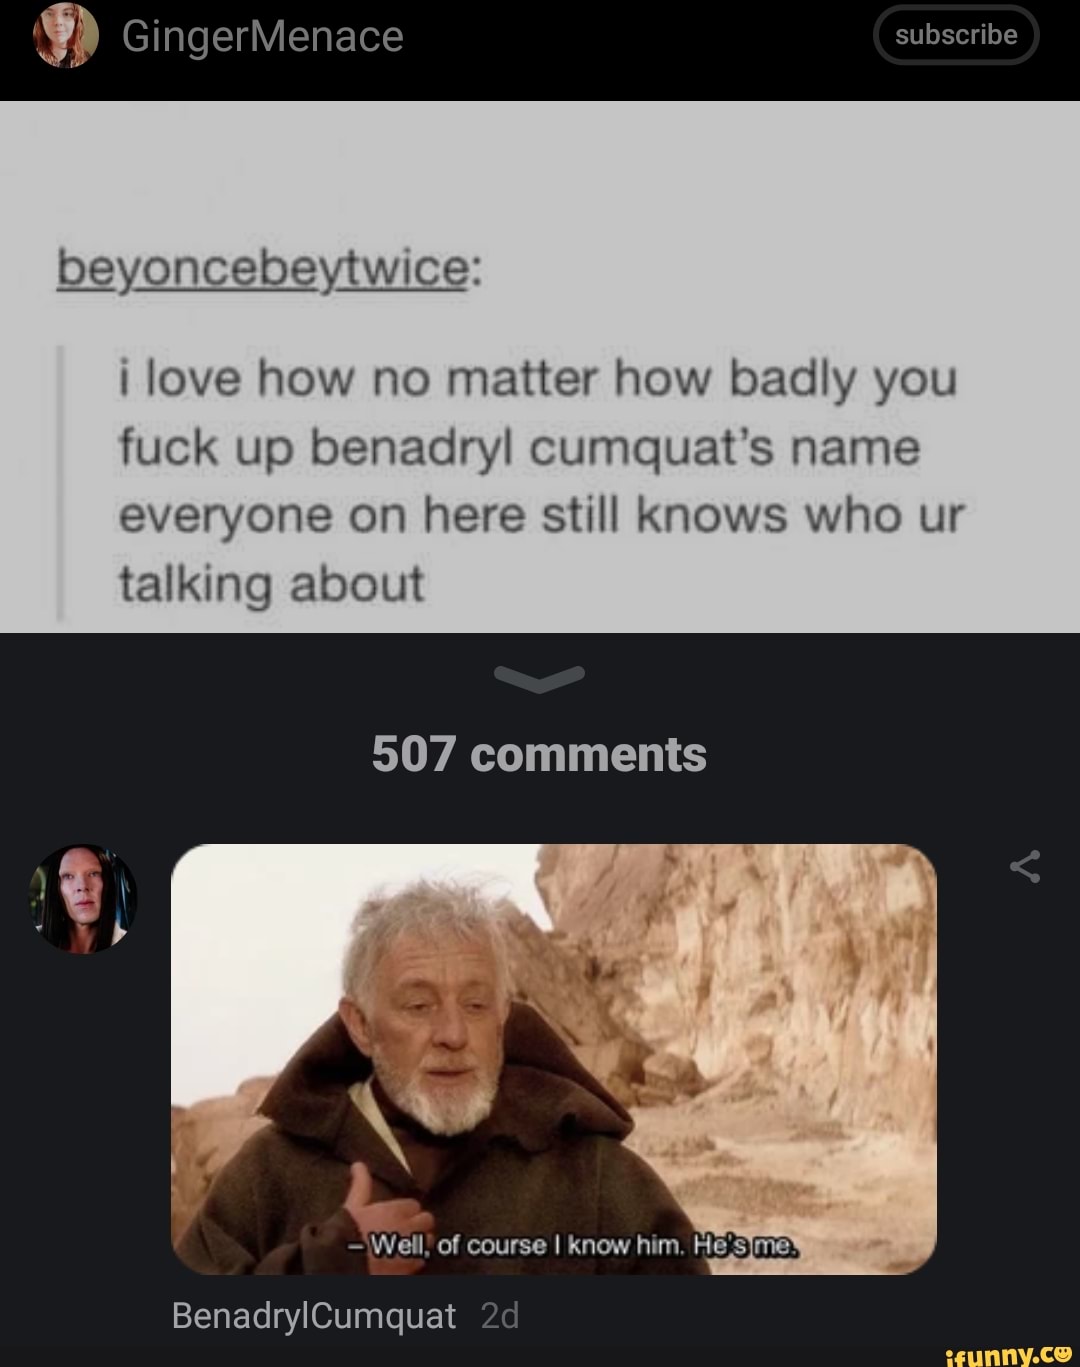
Task: Tap the "talking about" line of the post
Action: point(272,584)
